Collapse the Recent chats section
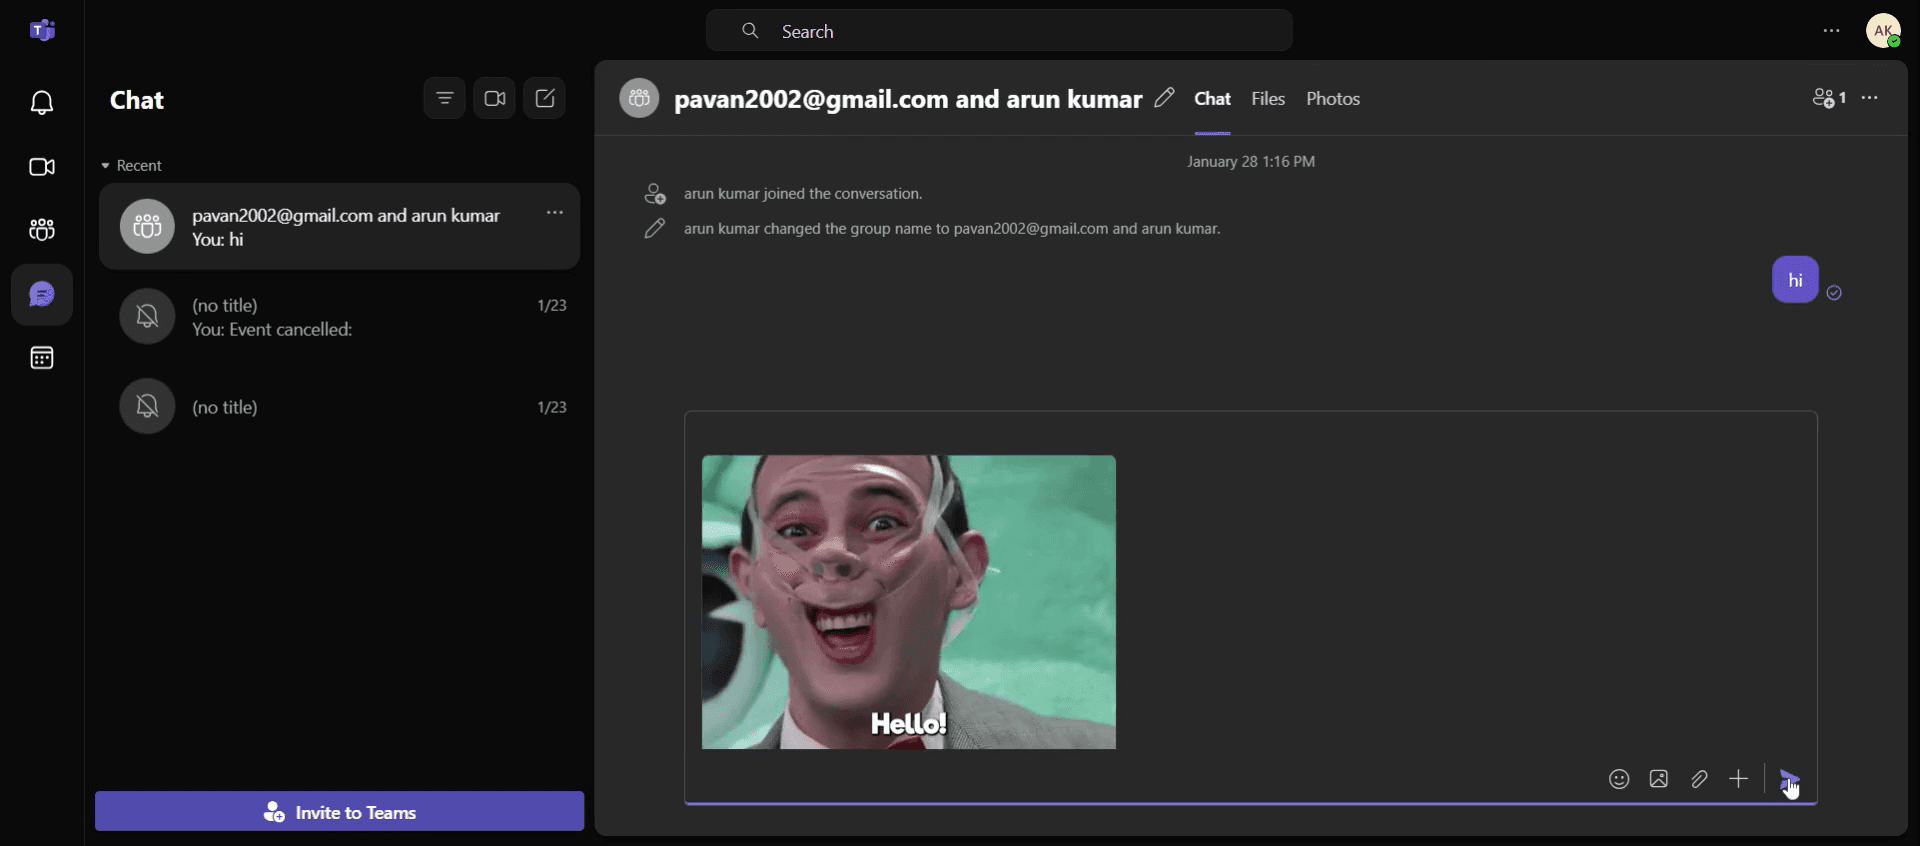The width and height of the screenshot is (1920, 846). click(131, 166)
